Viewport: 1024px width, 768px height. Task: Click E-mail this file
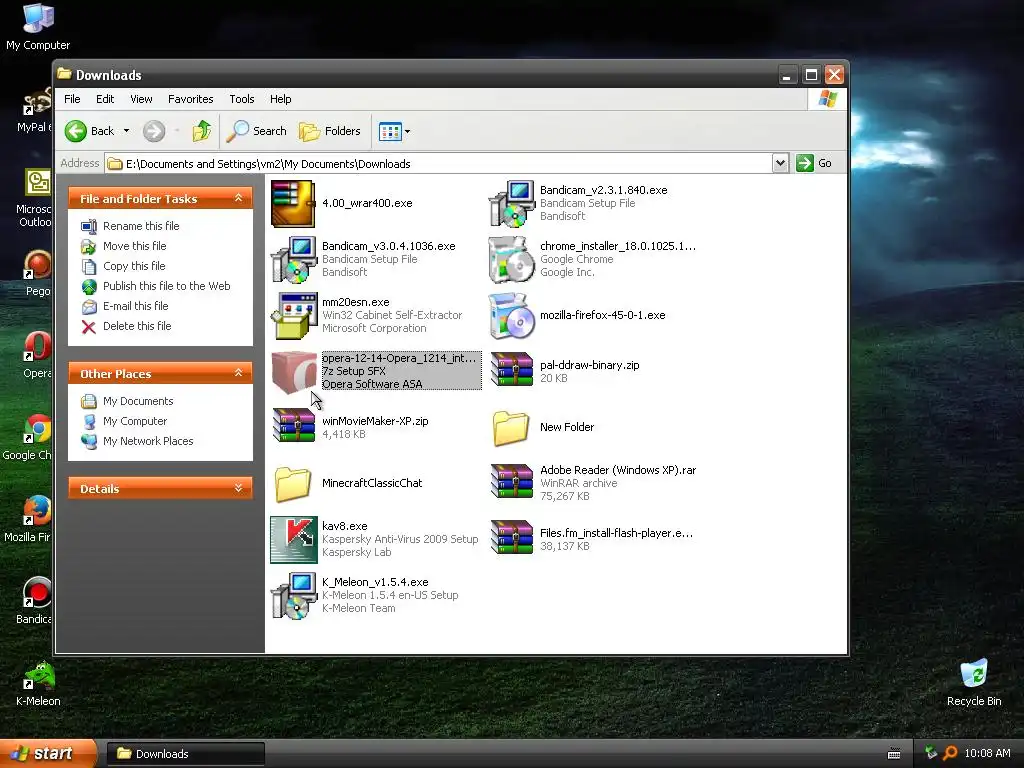pyautogui.click(x=136, y=306)
